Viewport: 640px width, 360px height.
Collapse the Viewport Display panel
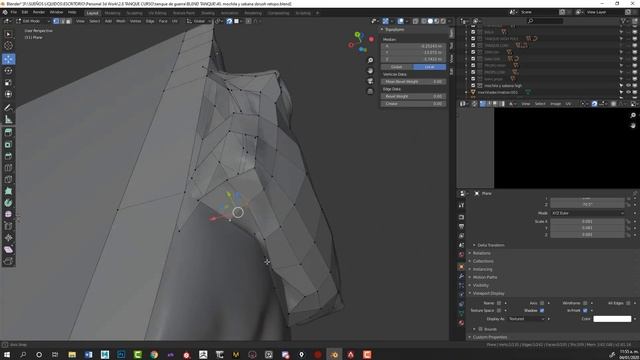coord(488,293)
